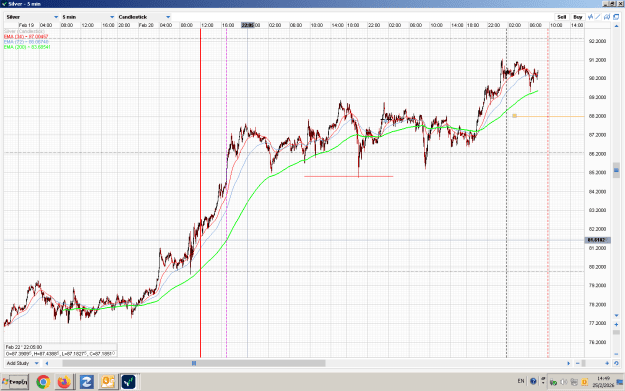Click the EN language indicator
Screen dimensions: 625x391
coord(521,381)
